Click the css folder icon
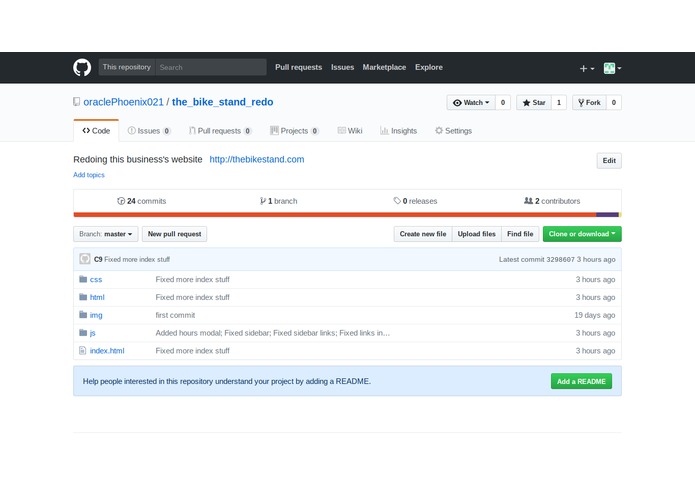 tap(83, 279)
